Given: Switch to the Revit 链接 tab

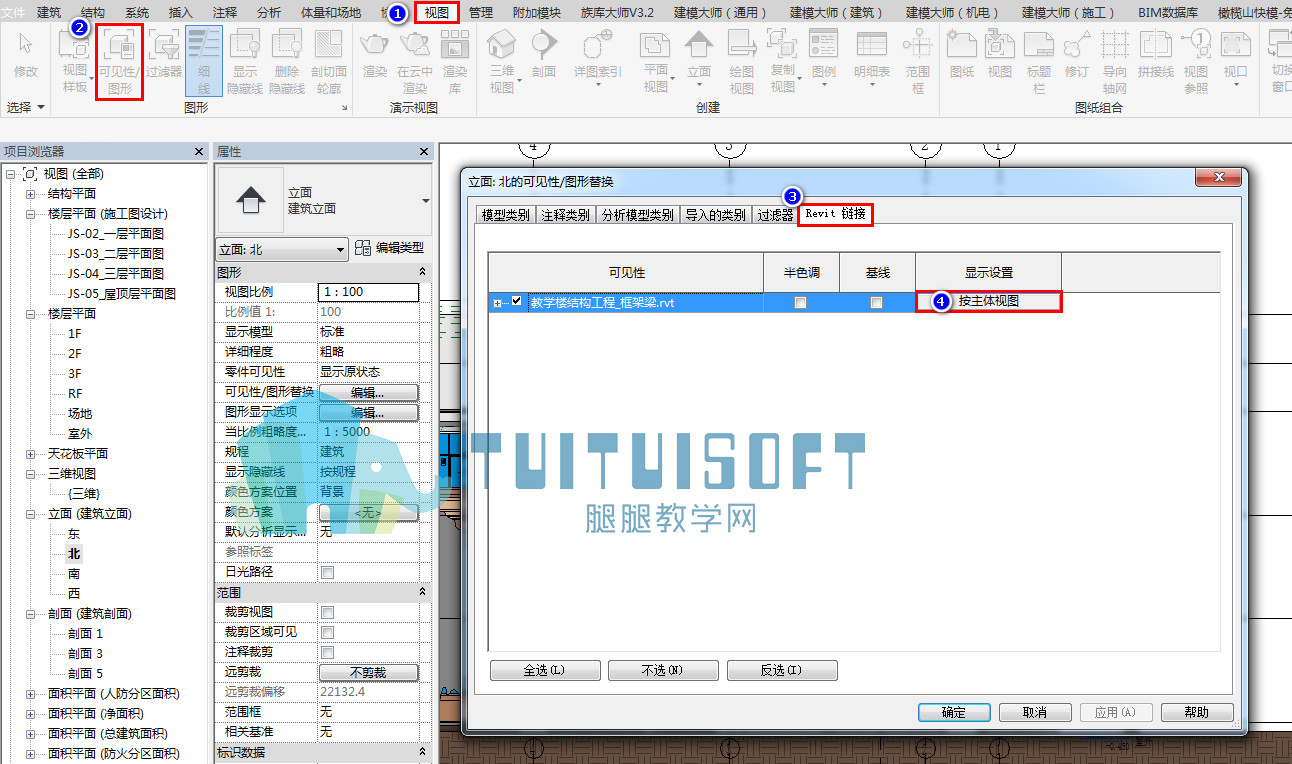Looking at the screenshot, I should click(835, 214).
